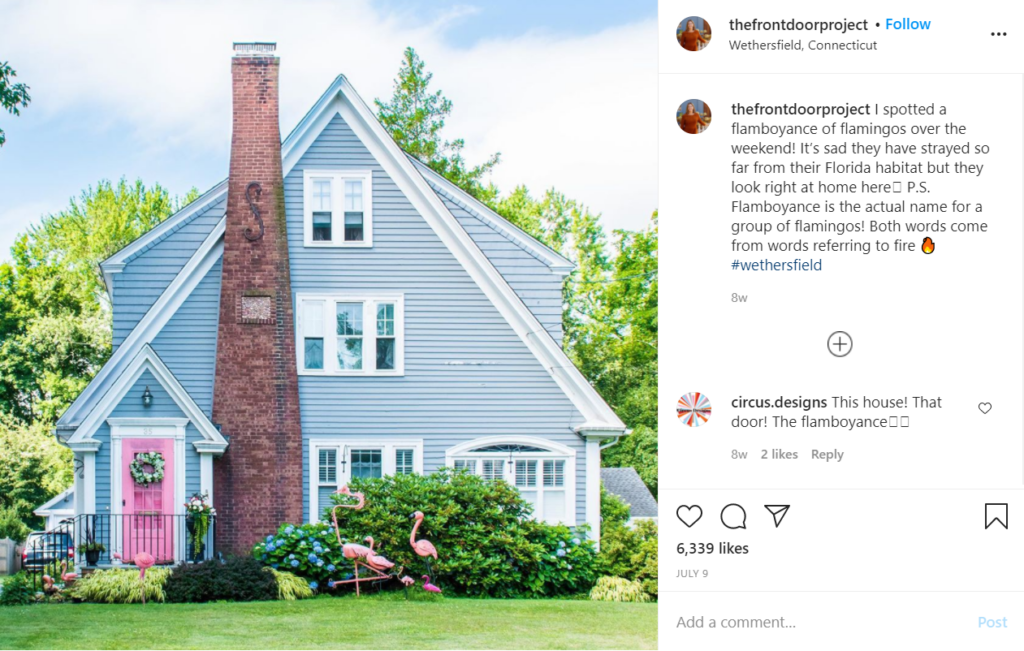Screen dimensions: 1024x651
Task: Save the post with the bookmark icon
Action: 996,516
